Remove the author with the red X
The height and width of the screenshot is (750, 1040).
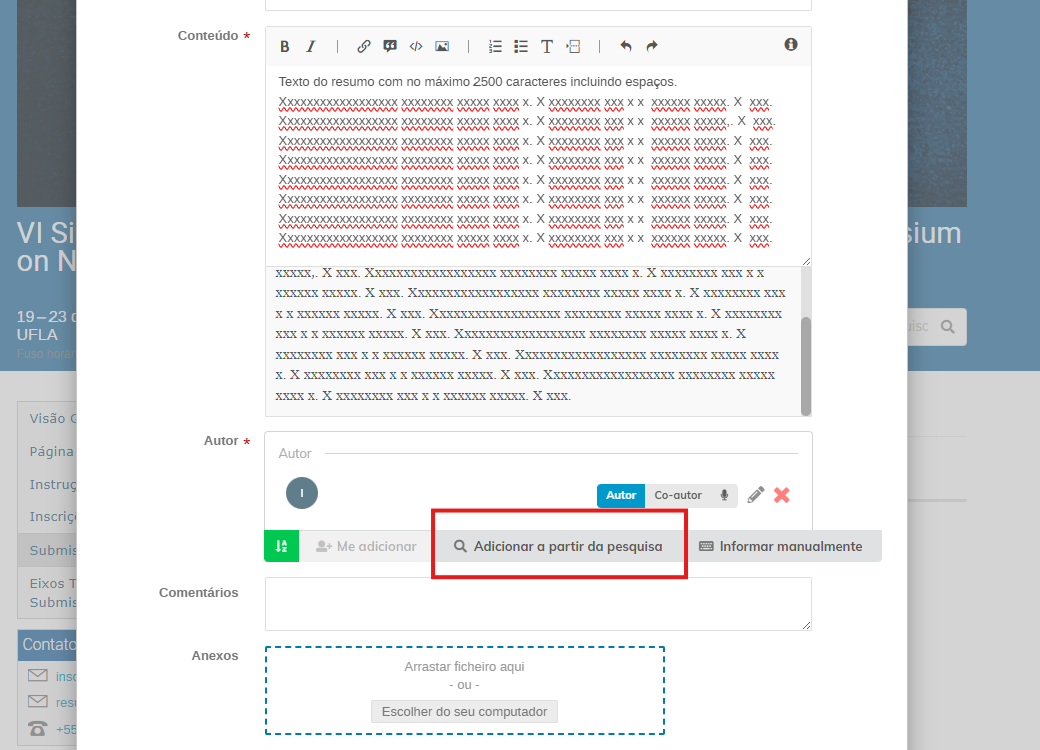pos(782,495)
